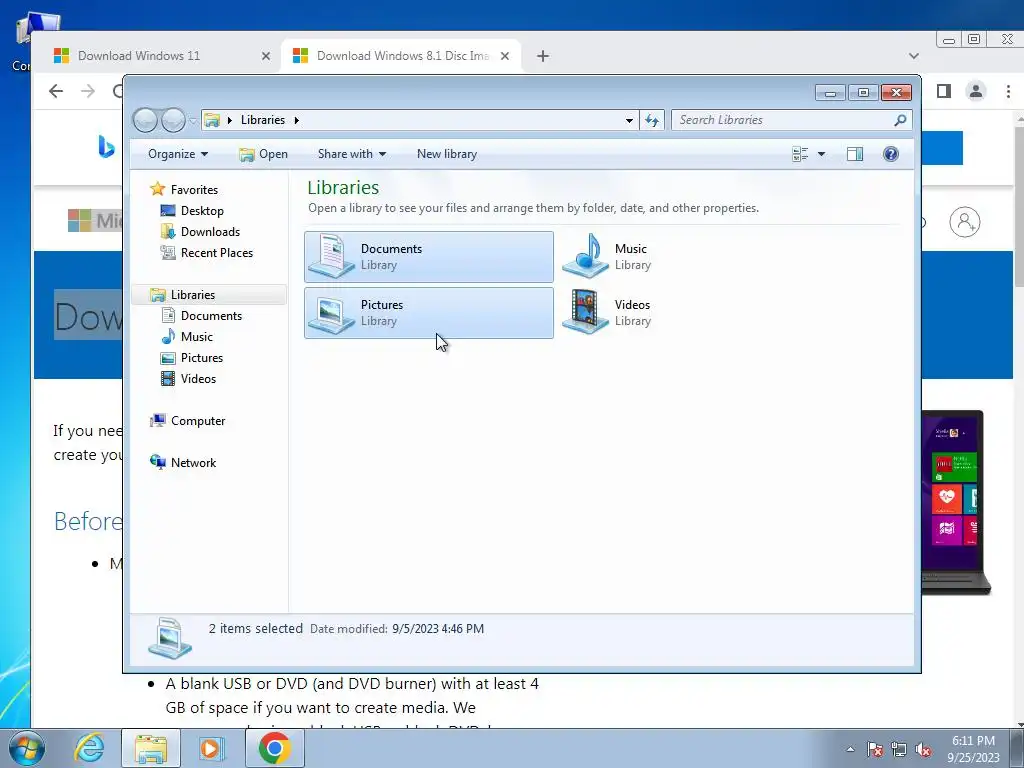Open Chrome three-dot menu

[1008, 91]
